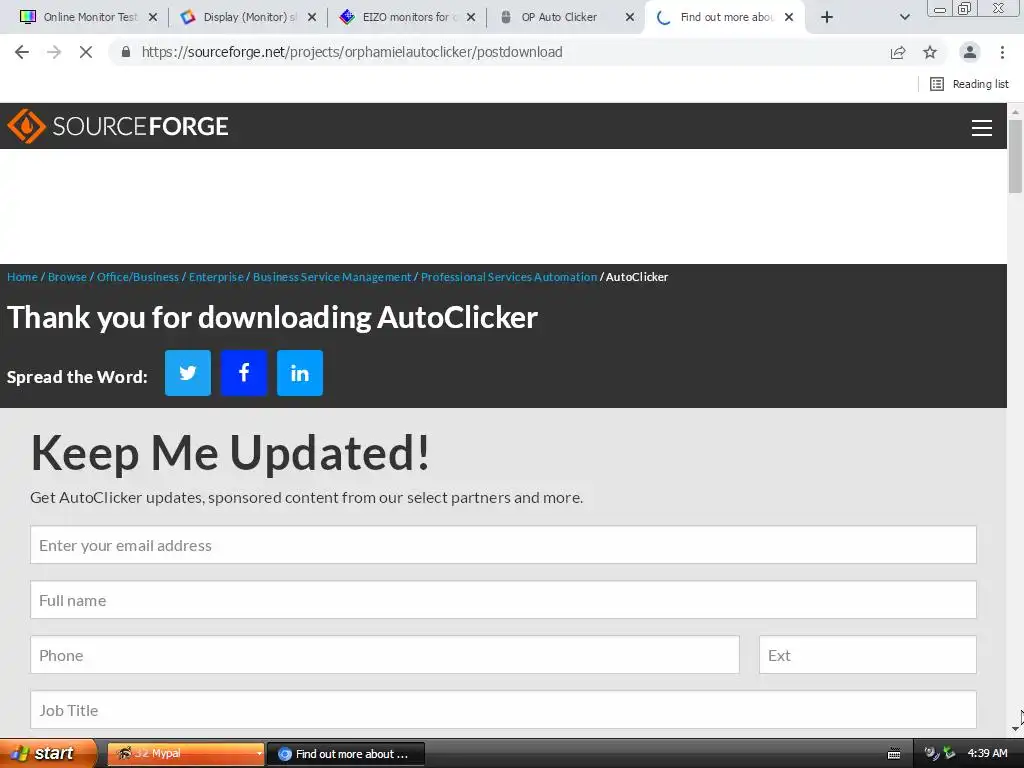Open the Browse breadcrumb link
The image size is (1024, 768).
(67, 277)
